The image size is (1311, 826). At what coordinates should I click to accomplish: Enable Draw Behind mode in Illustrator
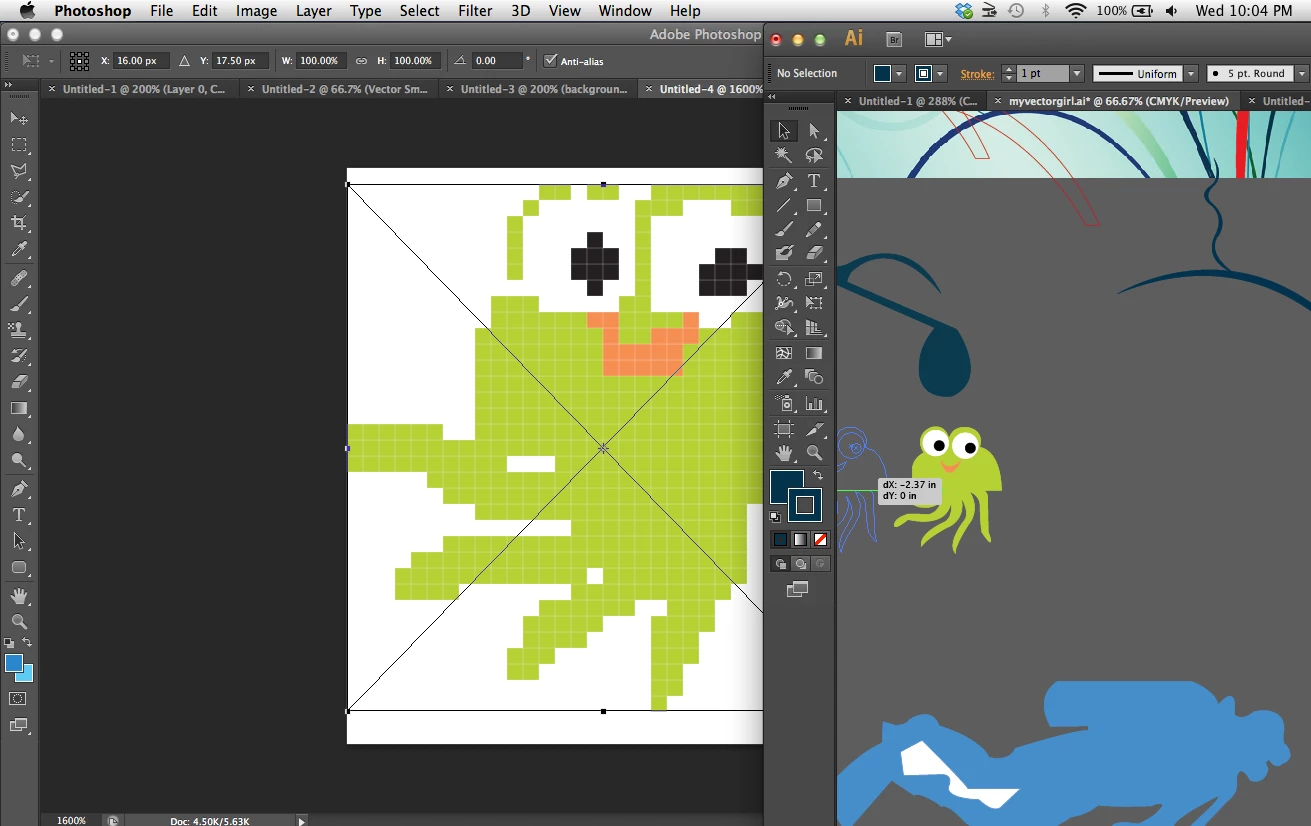coord(800,564)
